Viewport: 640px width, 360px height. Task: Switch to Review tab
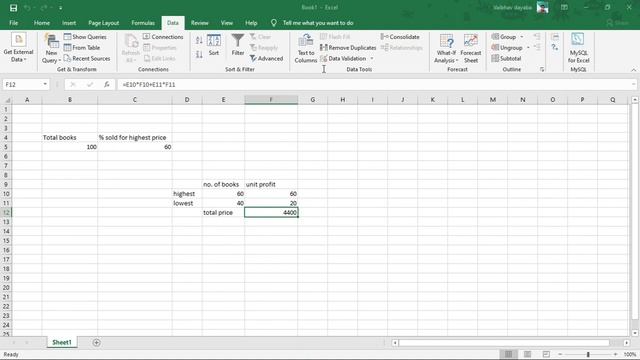(x=200, y=23)
